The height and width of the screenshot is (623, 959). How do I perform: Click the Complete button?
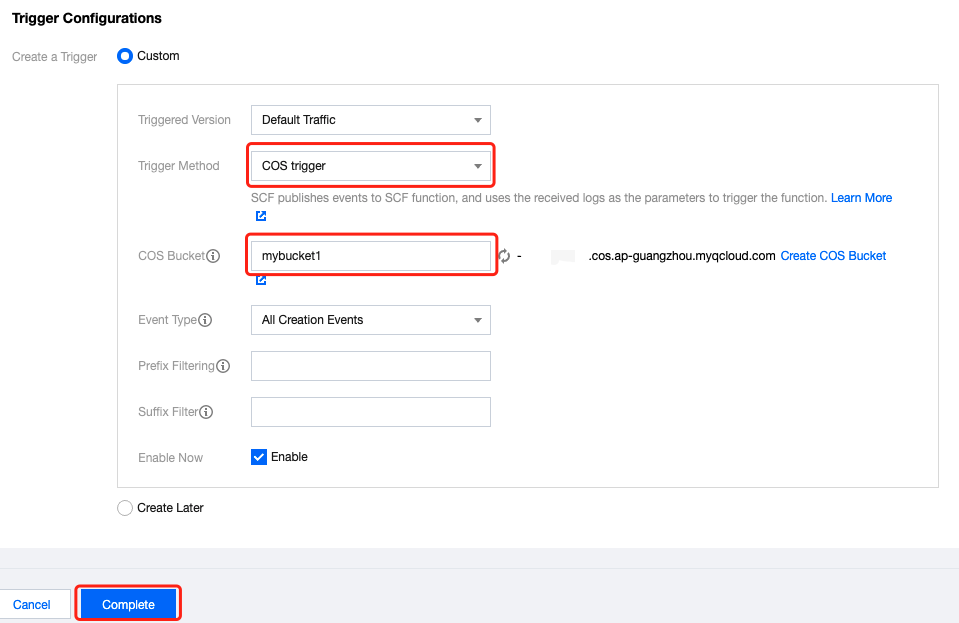pyautogui.click(x=128, y=604)
